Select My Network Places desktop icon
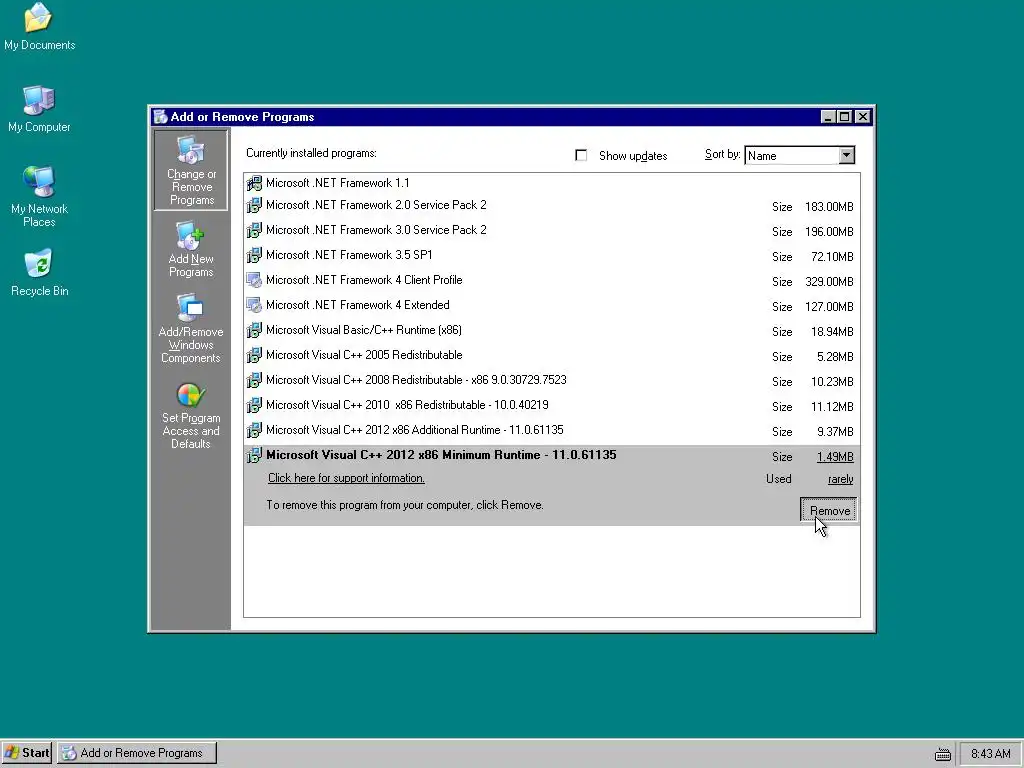This screenshot has width=1024, height=768. (x=39, y=196)
